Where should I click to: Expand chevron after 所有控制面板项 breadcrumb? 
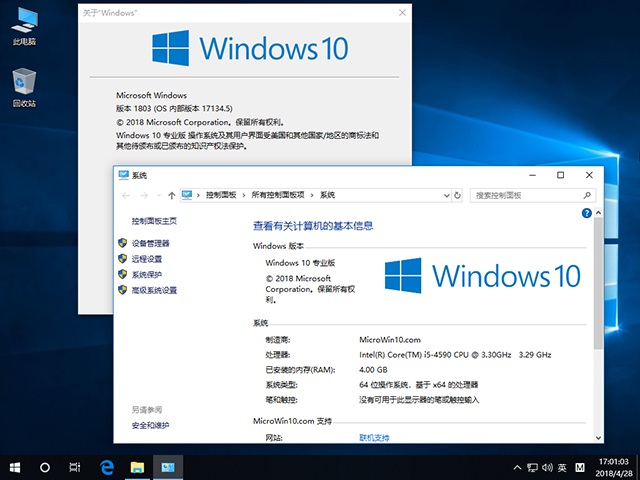pos(312,195)
